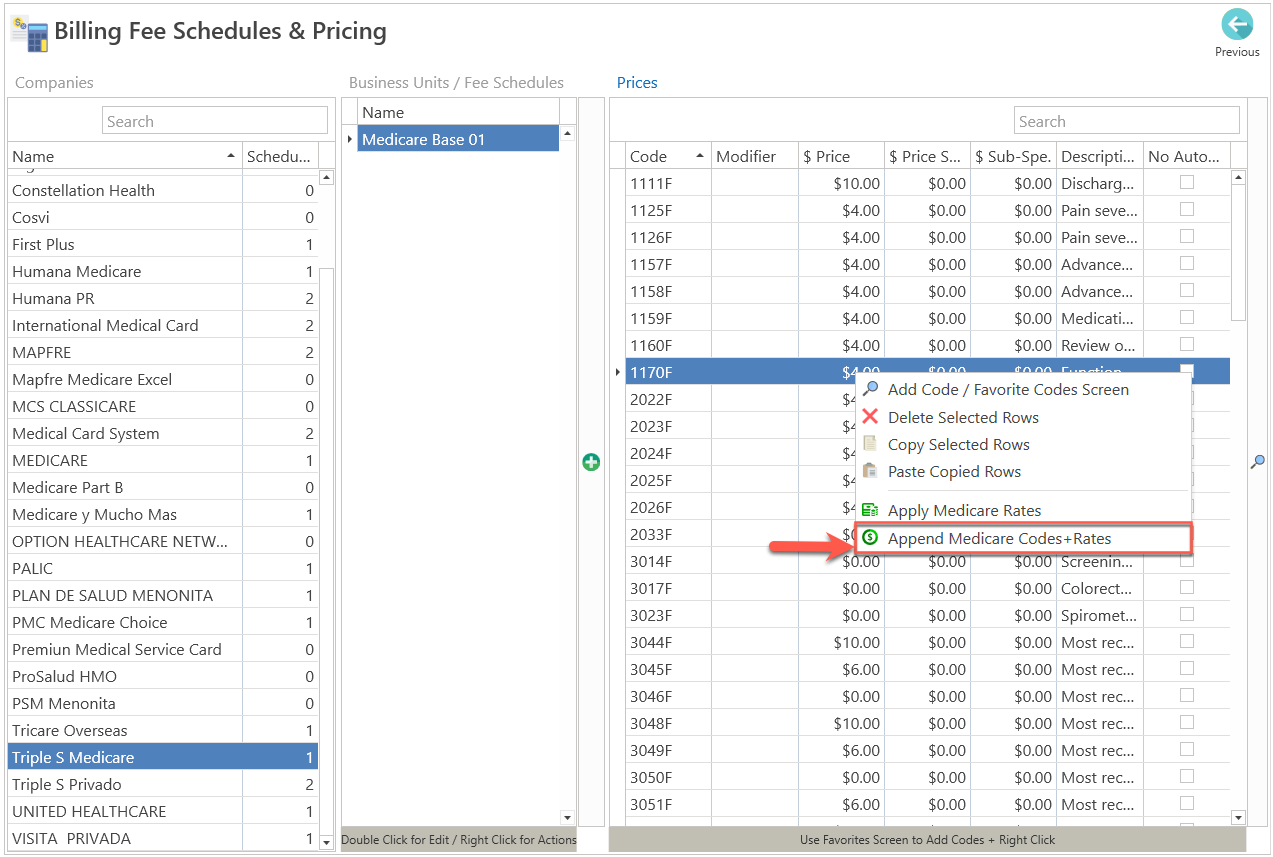Toggle No Auto checkbox for code 1158F
The height and width of the screenshot is (857, 1273).
pyautogui.click(x=1187, y=291)
